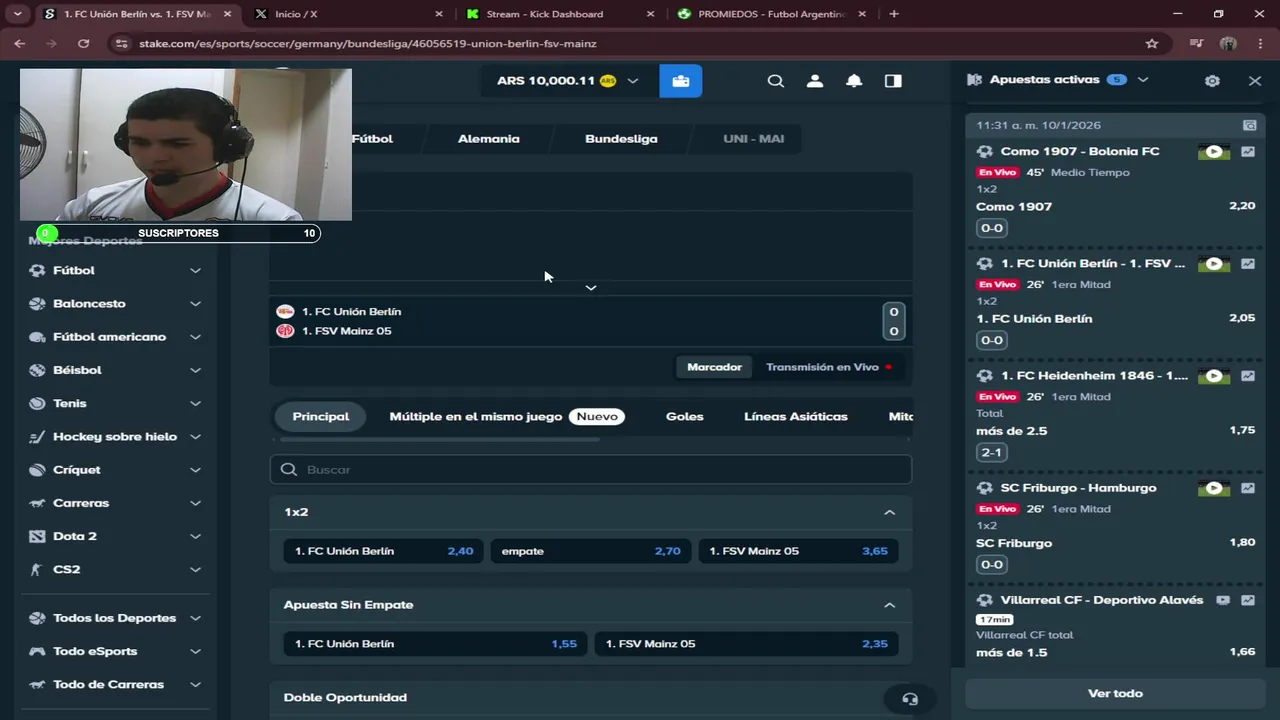Open the Críquet sidebar category
Image resolution: width=1280 pixels, height=720 pixels.
pyautogui.click(x=115, y=470)
